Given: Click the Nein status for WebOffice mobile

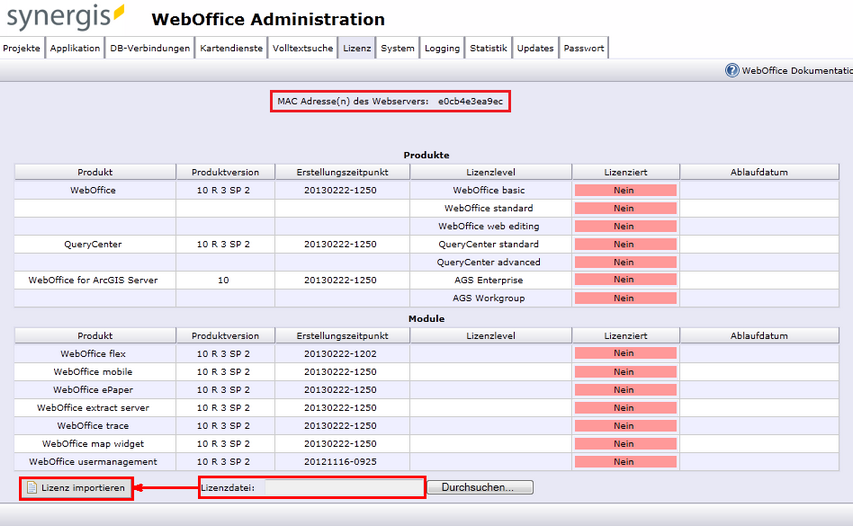Looking at the screenshot, I should 626,372.
